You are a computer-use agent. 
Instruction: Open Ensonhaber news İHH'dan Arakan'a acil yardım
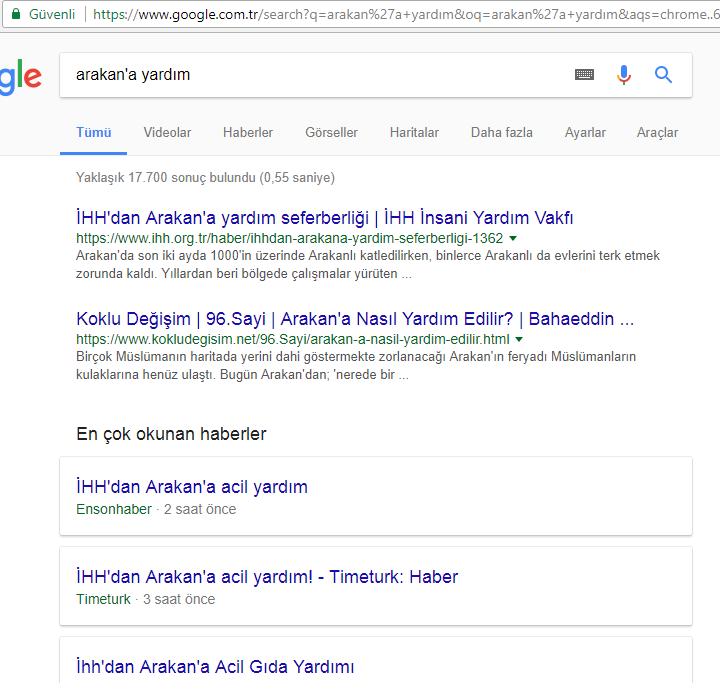pyautogui.click(x=192, y=487)
